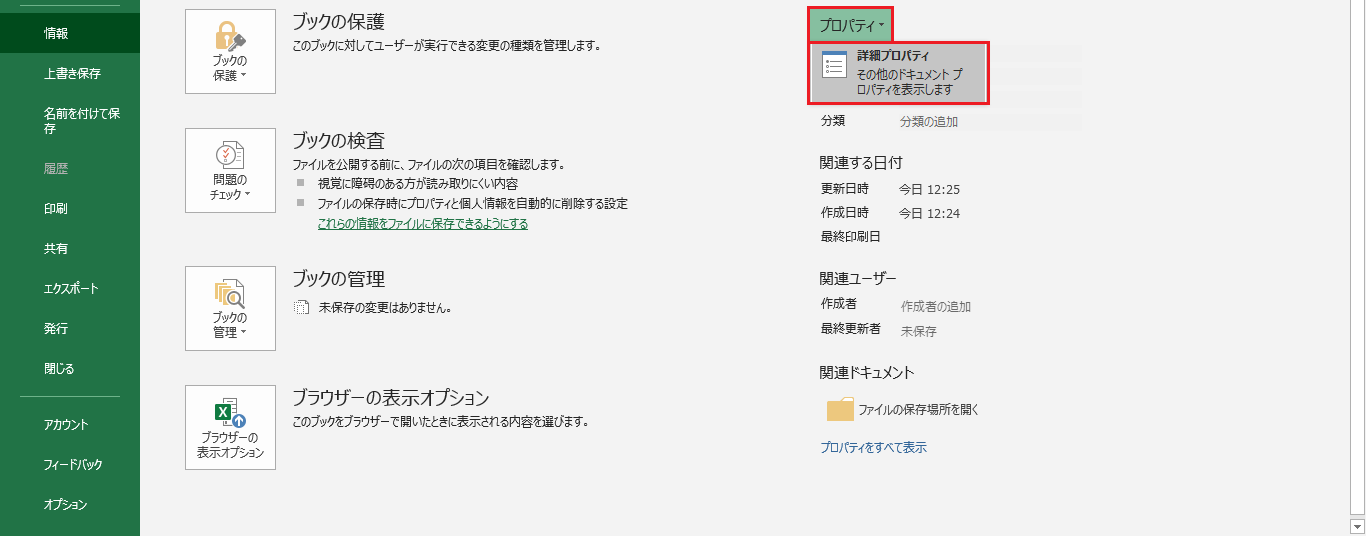Click 最終印刷日 label
The width and height of the screenshot is (1366, 536).
tap(851, 237)
